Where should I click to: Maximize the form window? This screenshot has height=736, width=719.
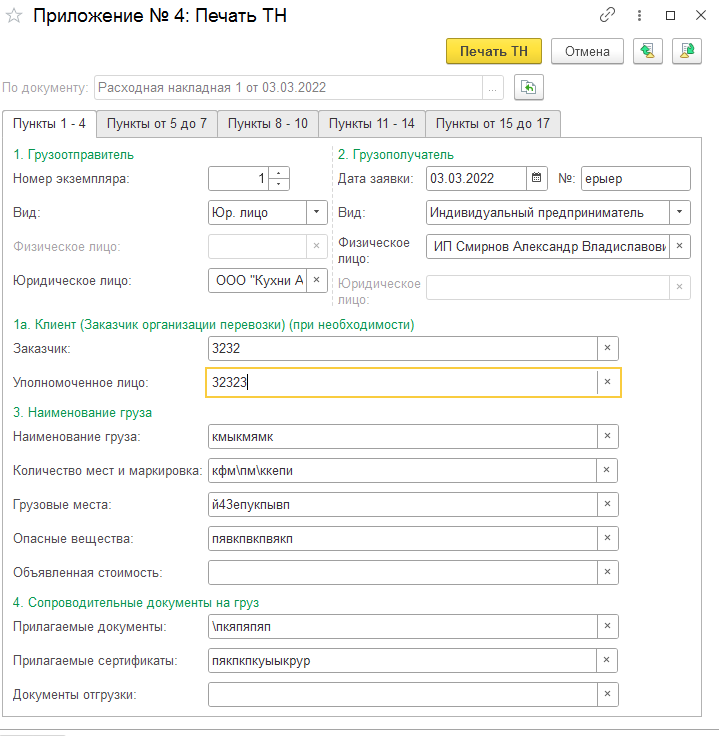point(670,15)
